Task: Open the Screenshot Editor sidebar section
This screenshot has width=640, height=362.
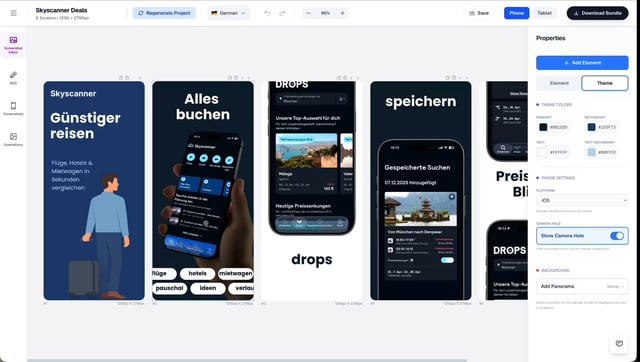Action: tap(13, 44)
